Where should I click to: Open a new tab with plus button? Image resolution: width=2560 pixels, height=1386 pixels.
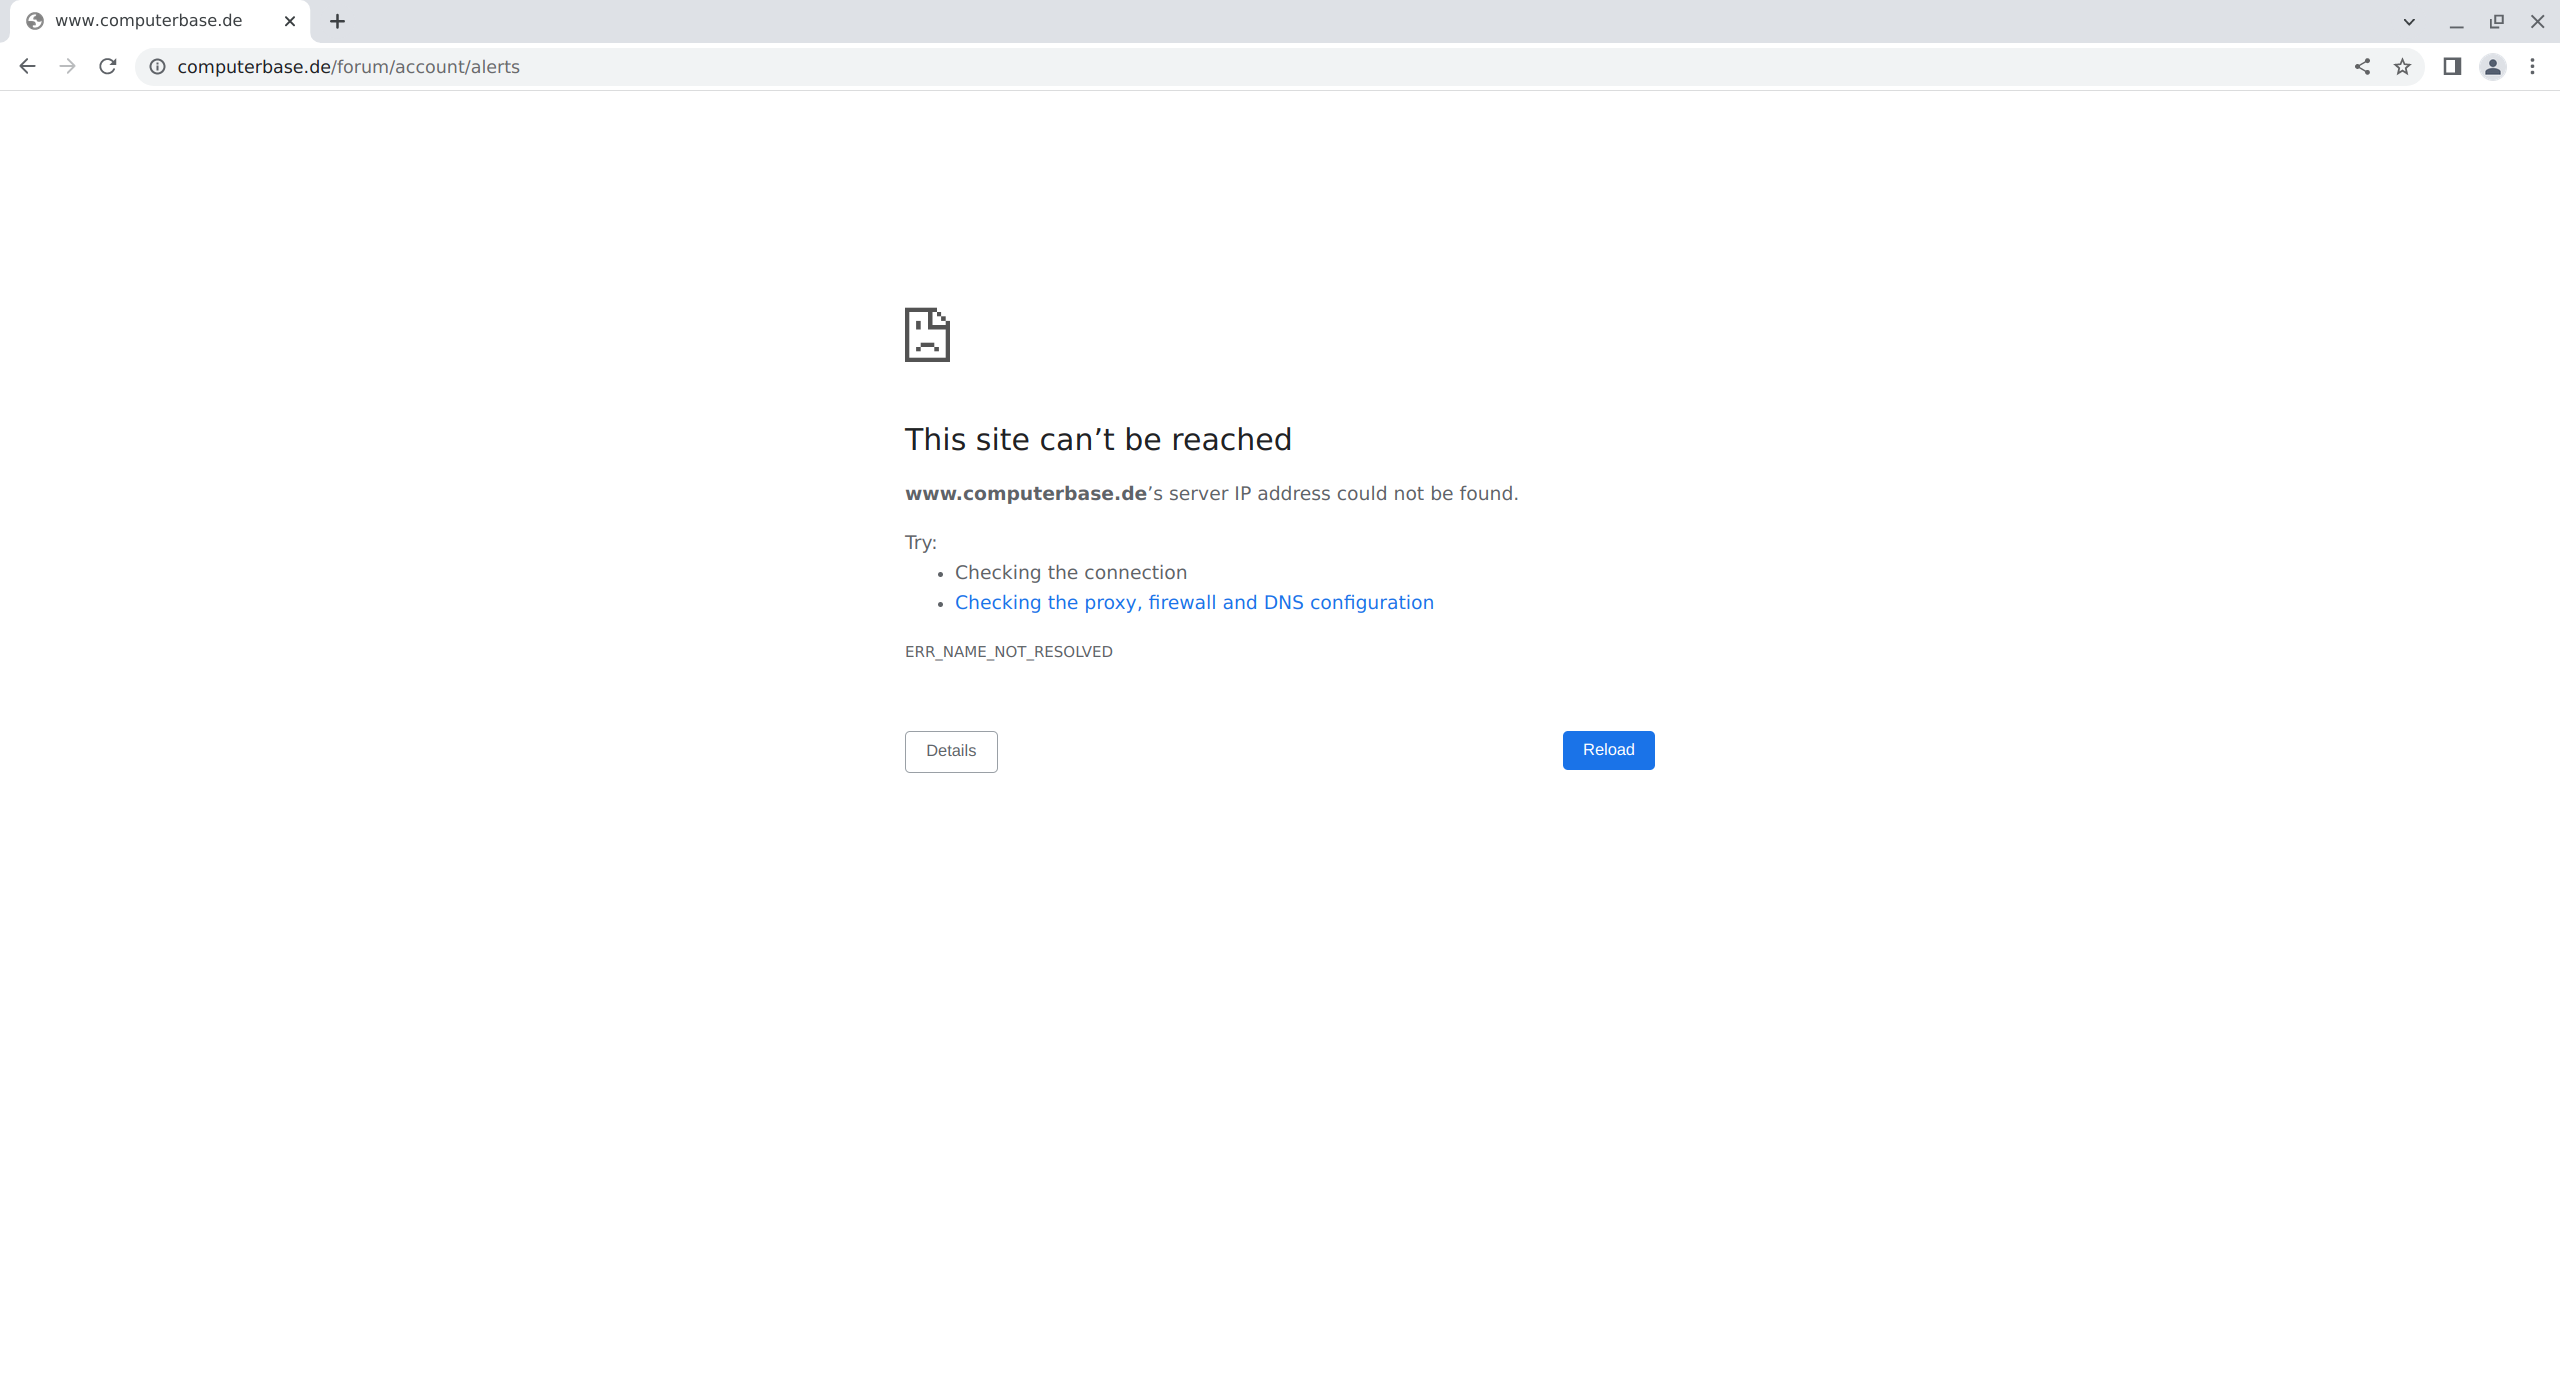(337, 21)
